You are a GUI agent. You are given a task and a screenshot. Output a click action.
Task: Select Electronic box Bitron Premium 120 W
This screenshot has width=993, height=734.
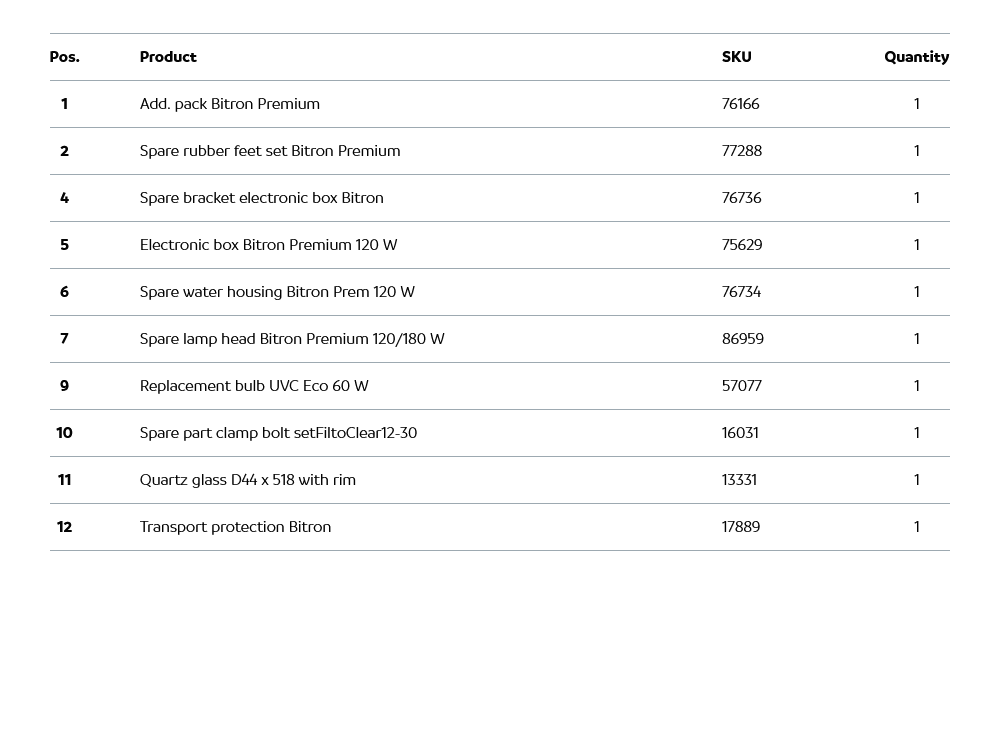[x=269, y=245]
